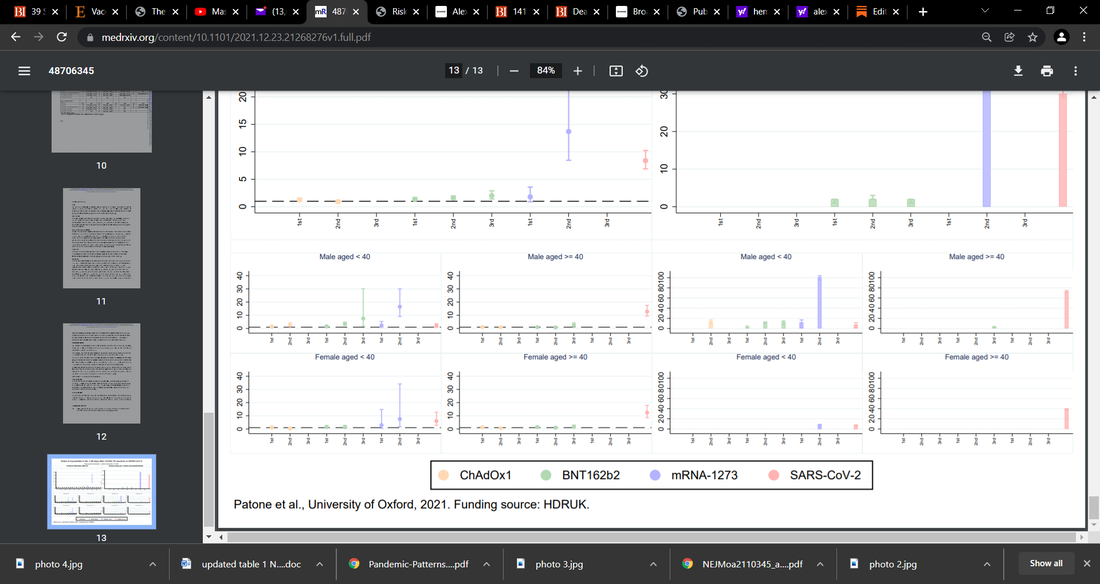Go back to the previous page
This screenshot has width=1100, height=584.
point(16,37)
